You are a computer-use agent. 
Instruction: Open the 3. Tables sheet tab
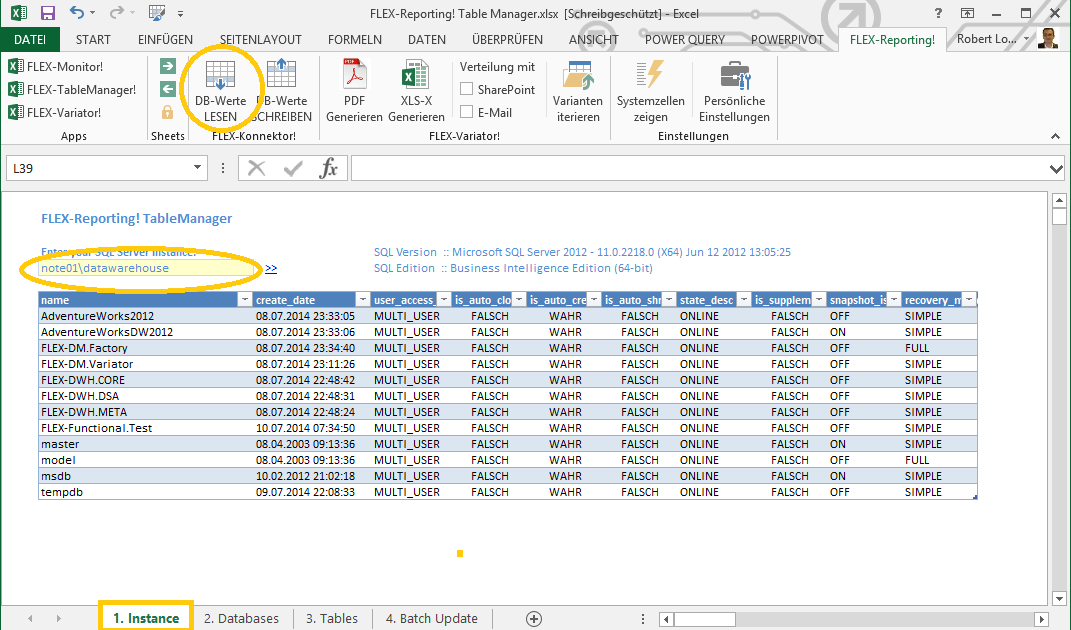coord(332,618)
